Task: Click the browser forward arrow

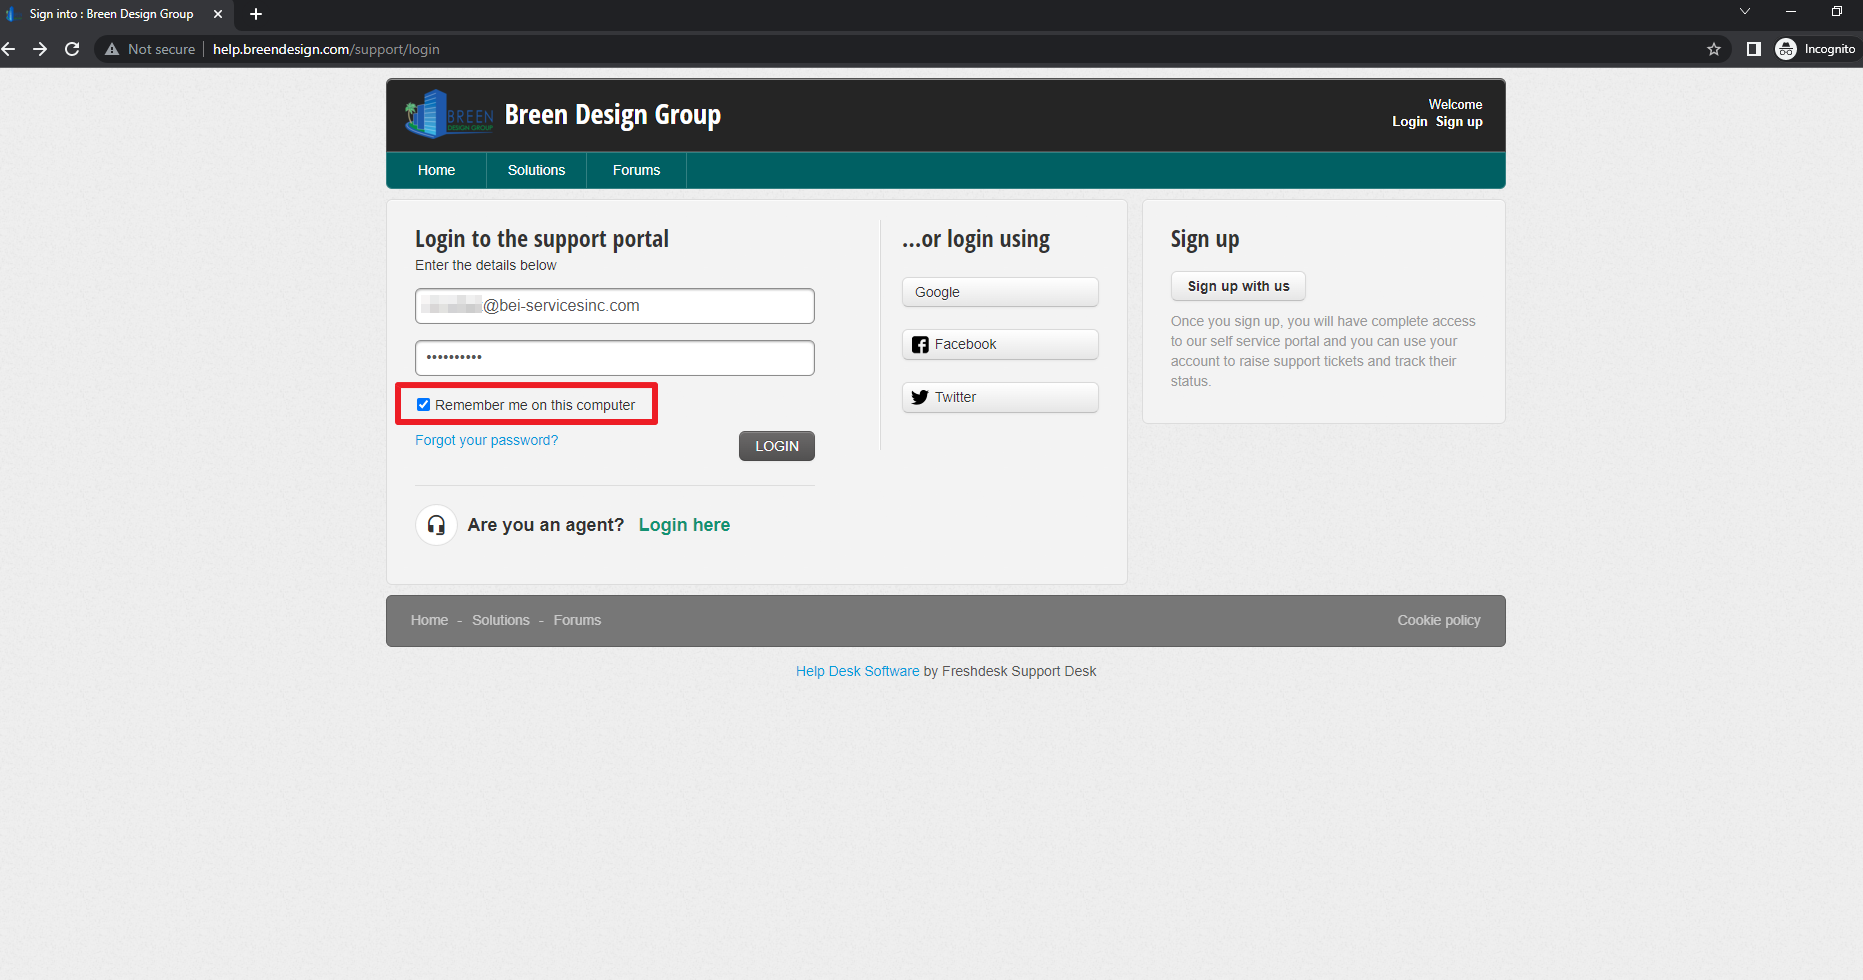Action: 40,49
